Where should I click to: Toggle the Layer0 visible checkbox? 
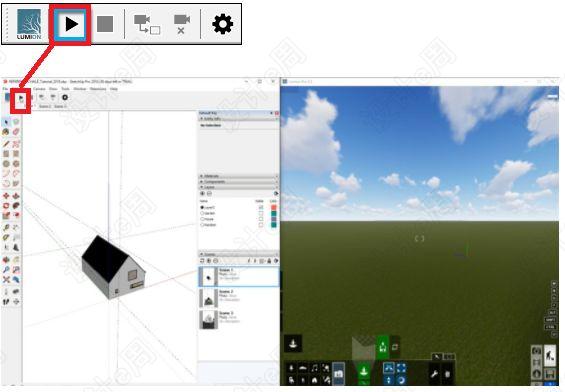pyautogui.click(x=261, y=208)
